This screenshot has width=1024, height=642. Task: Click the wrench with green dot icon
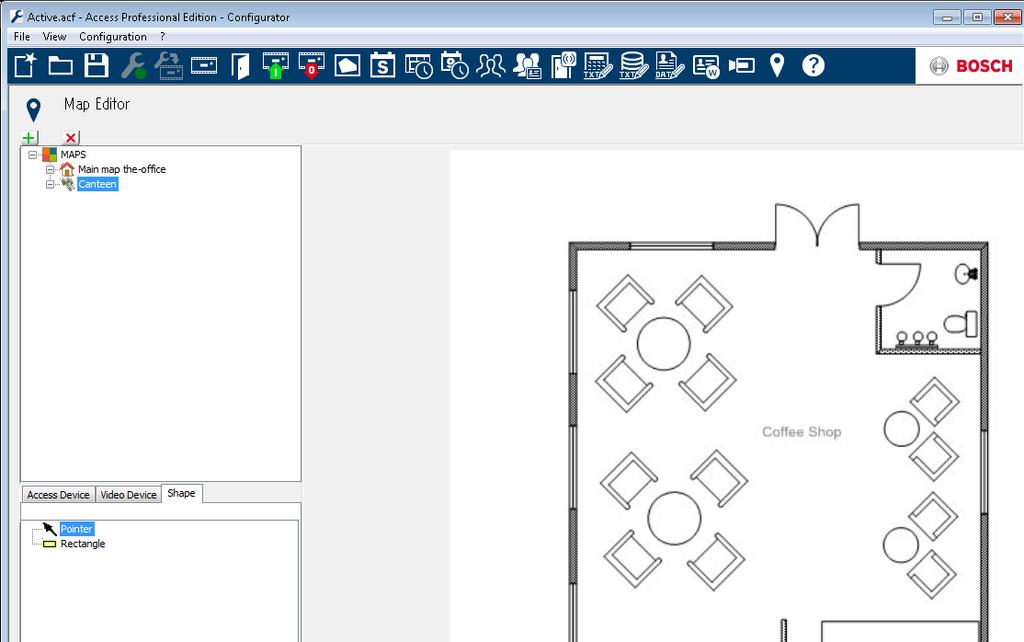tap(133, 65)
